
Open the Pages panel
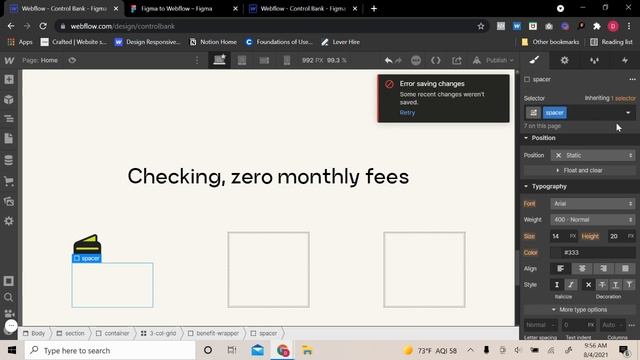[9, 139]
